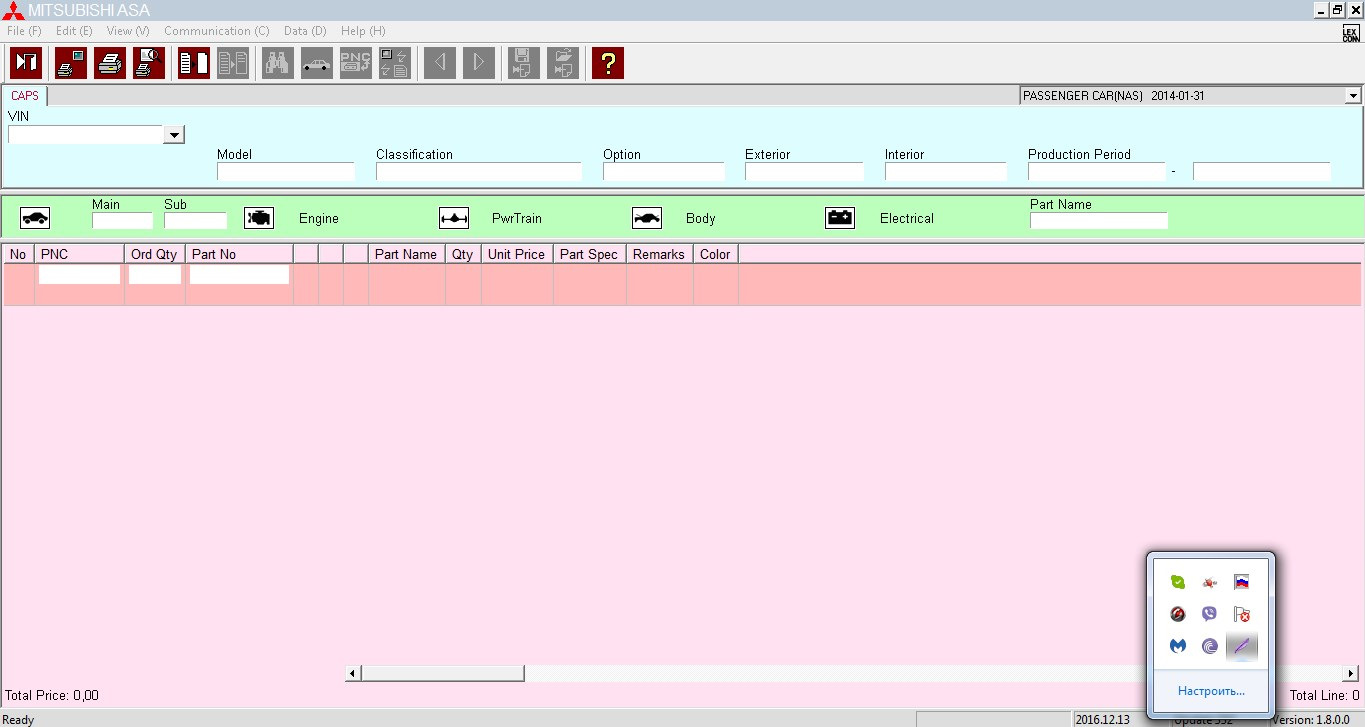Screen dimensions: 1365x727
Task: Select the Electrical battery icon
Action: pyautogui.click(x=840, y=218)
